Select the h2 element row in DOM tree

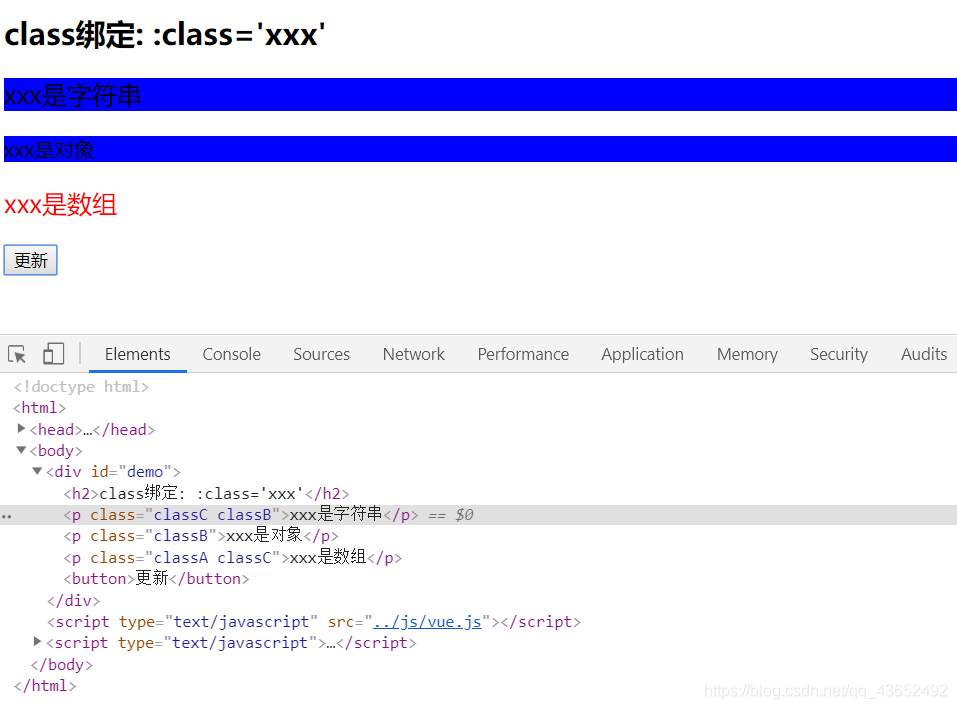point(478,494)
